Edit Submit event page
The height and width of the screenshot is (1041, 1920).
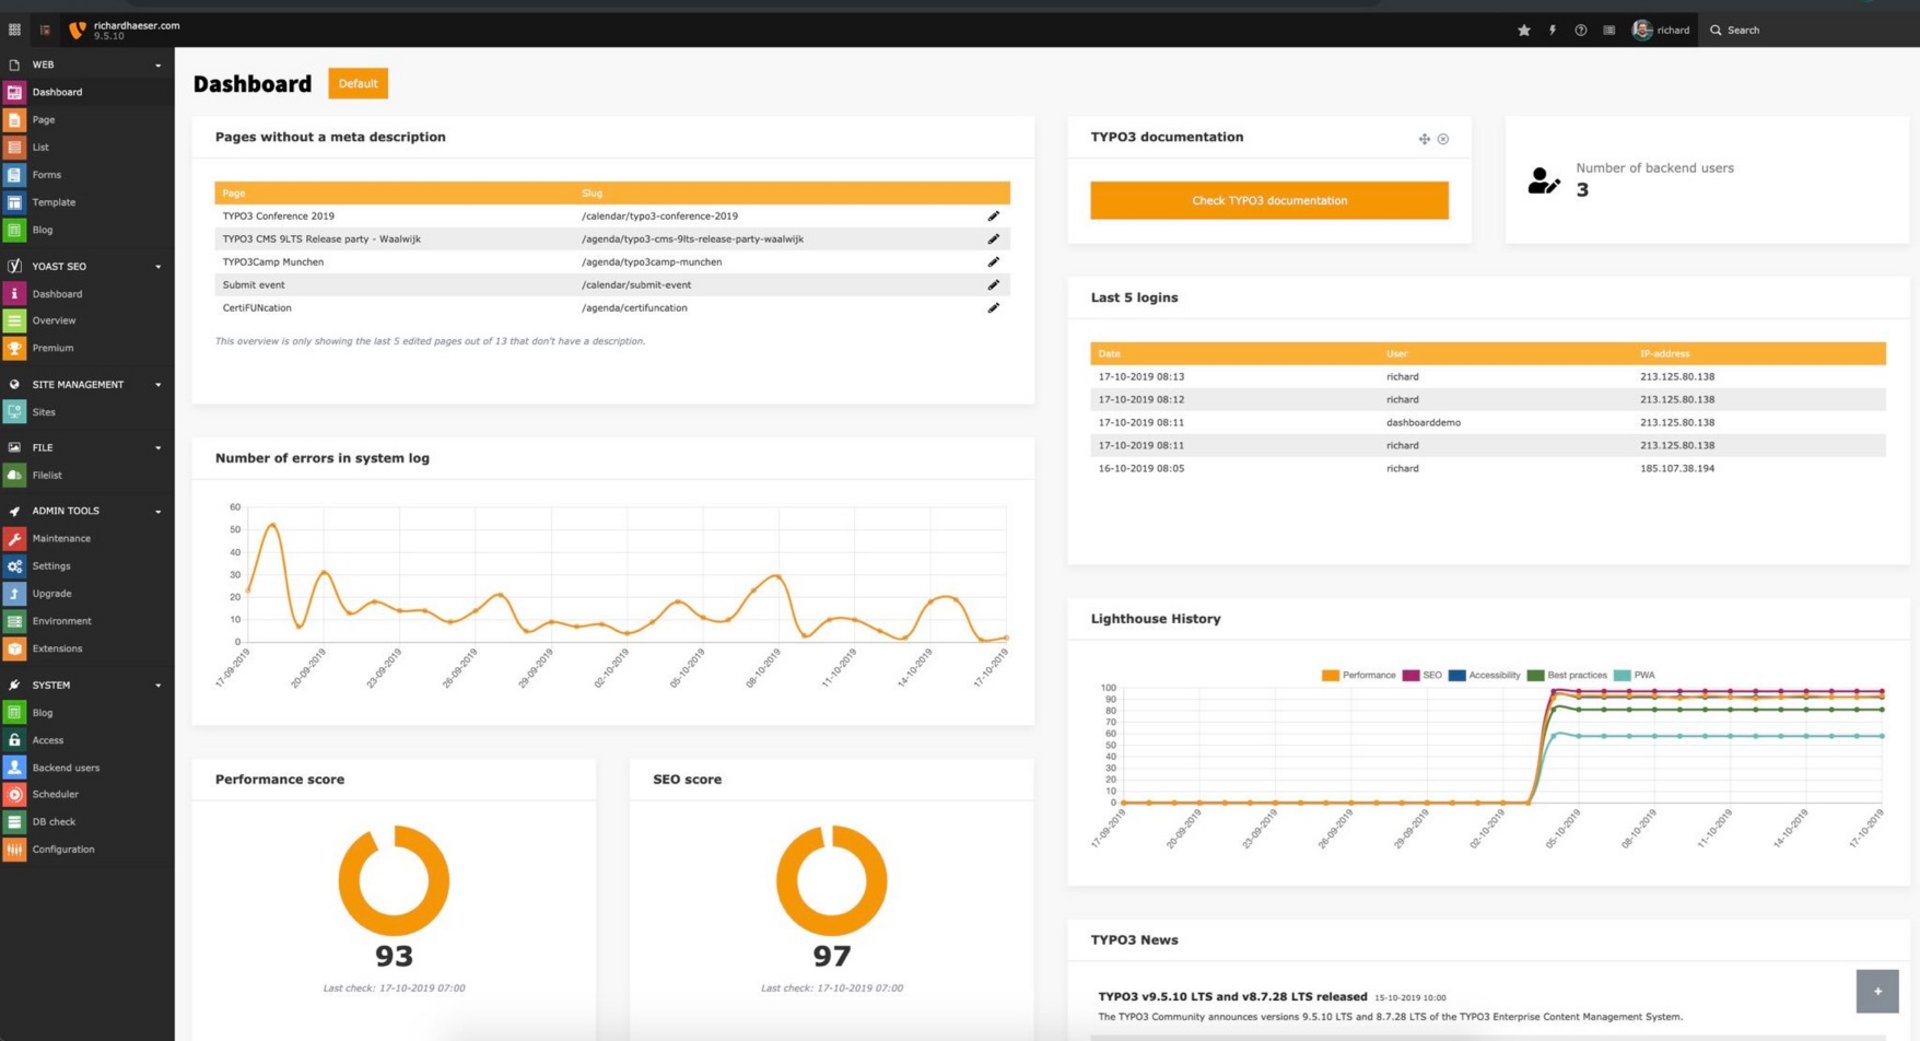(993, 285)
